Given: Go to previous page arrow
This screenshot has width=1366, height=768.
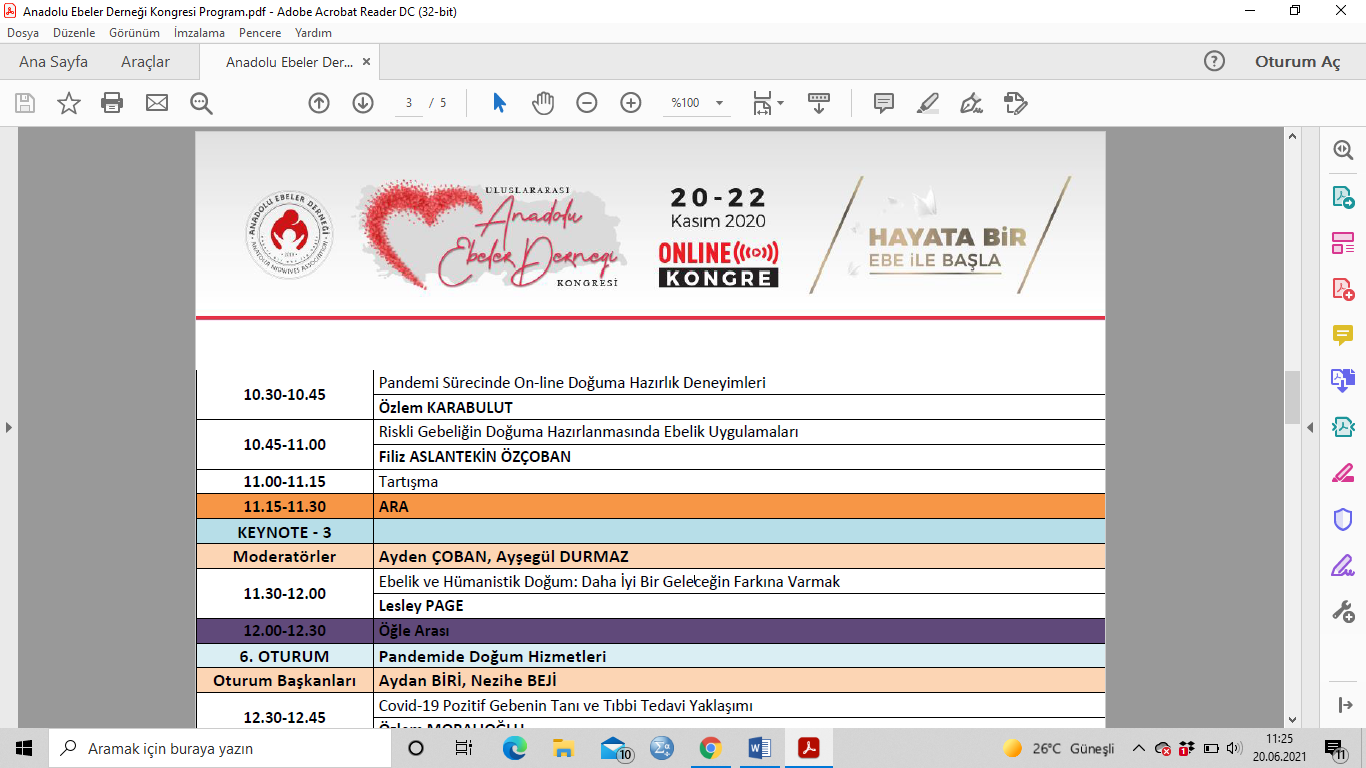Looking at the screenshot, I should [319, 103].
